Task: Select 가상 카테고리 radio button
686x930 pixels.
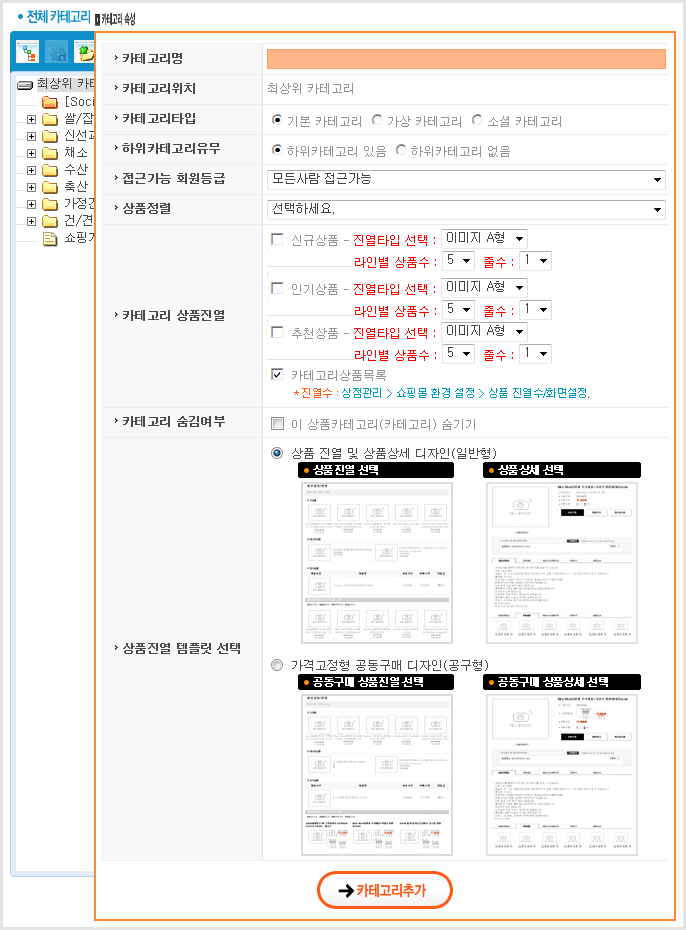Action: click(x=376, y=120)
